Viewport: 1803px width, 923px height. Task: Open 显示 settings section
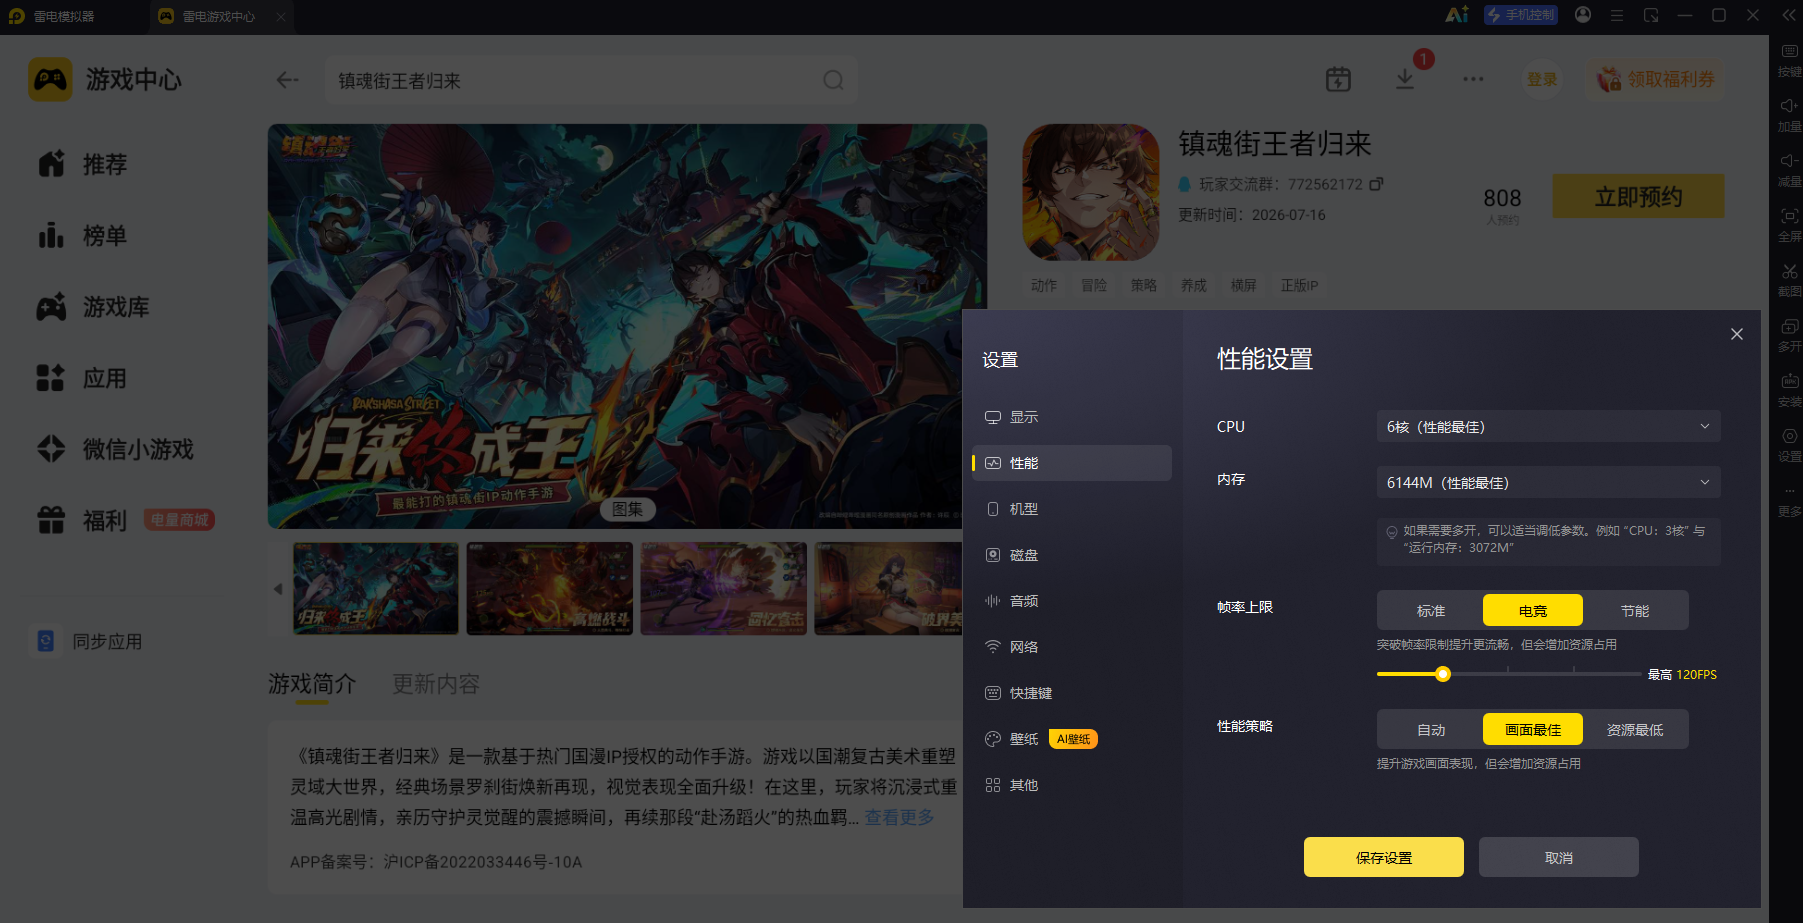coord(1072,417)
